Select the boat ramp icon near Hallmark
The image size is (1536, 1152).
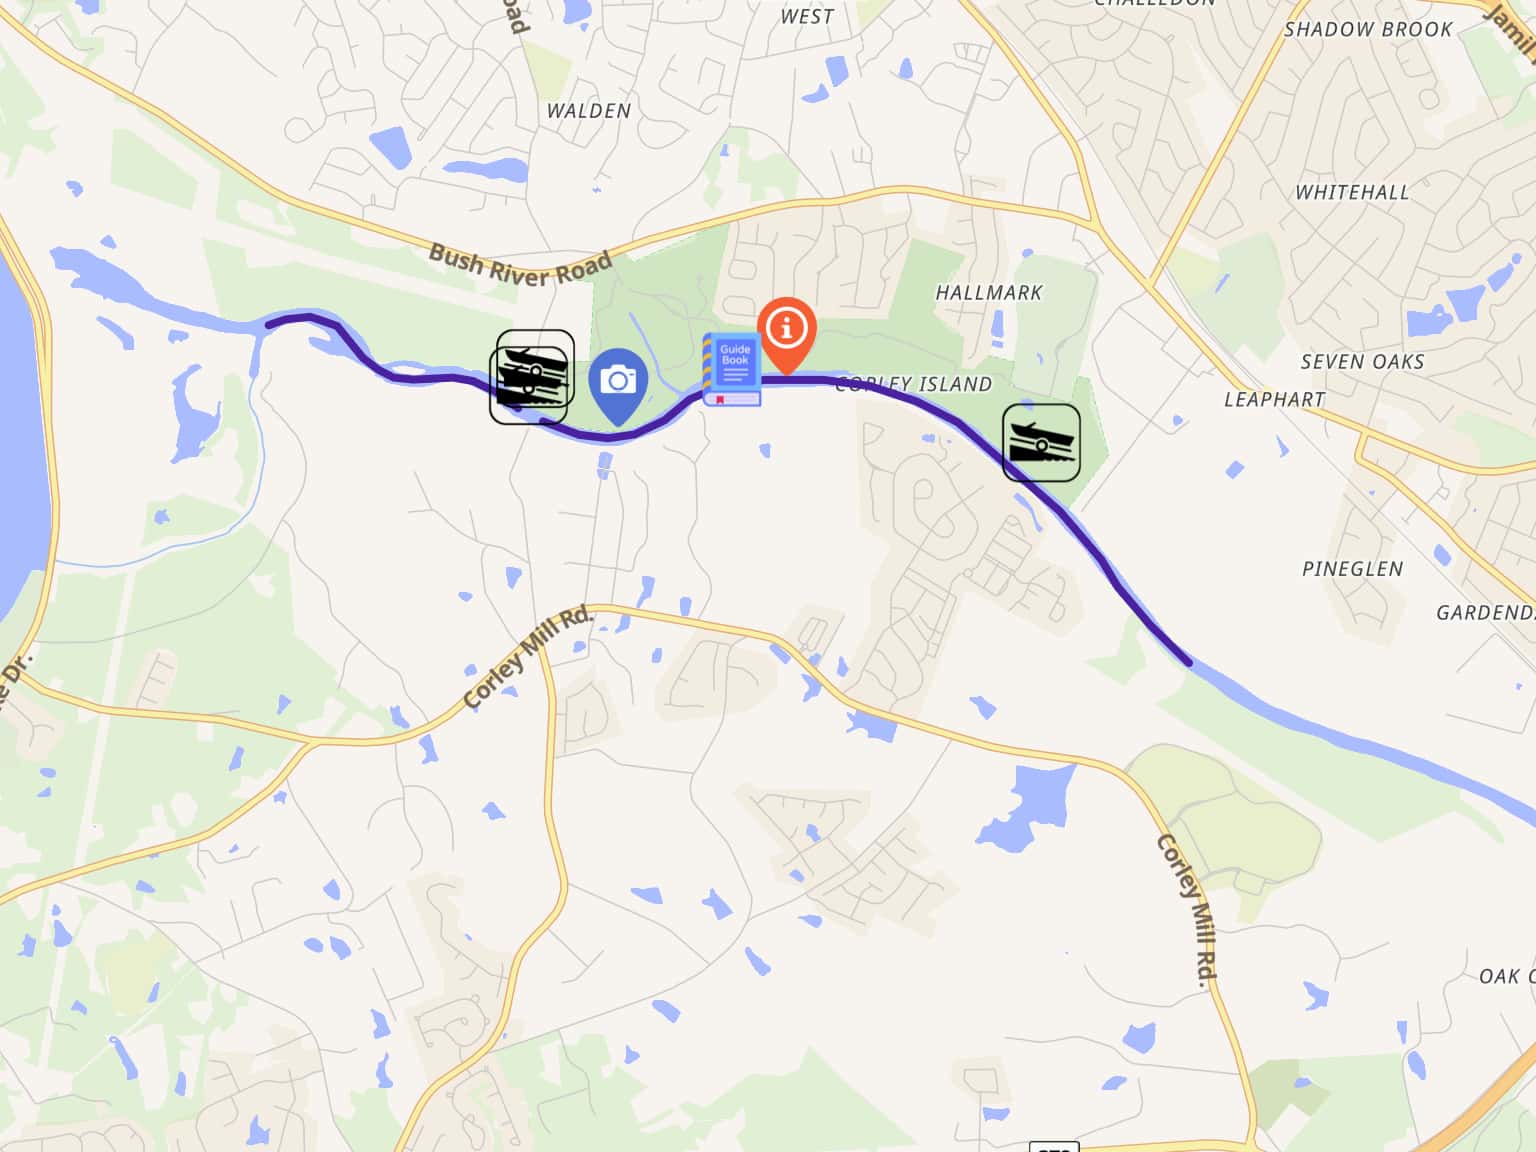click(x=1041, y=443)
